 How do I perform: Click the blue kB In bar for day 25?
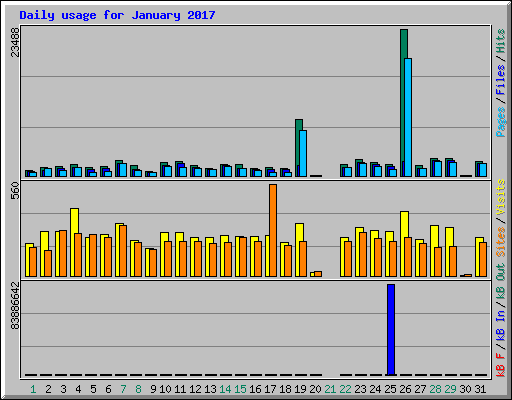pyautogui.click(x=391, y=330)
